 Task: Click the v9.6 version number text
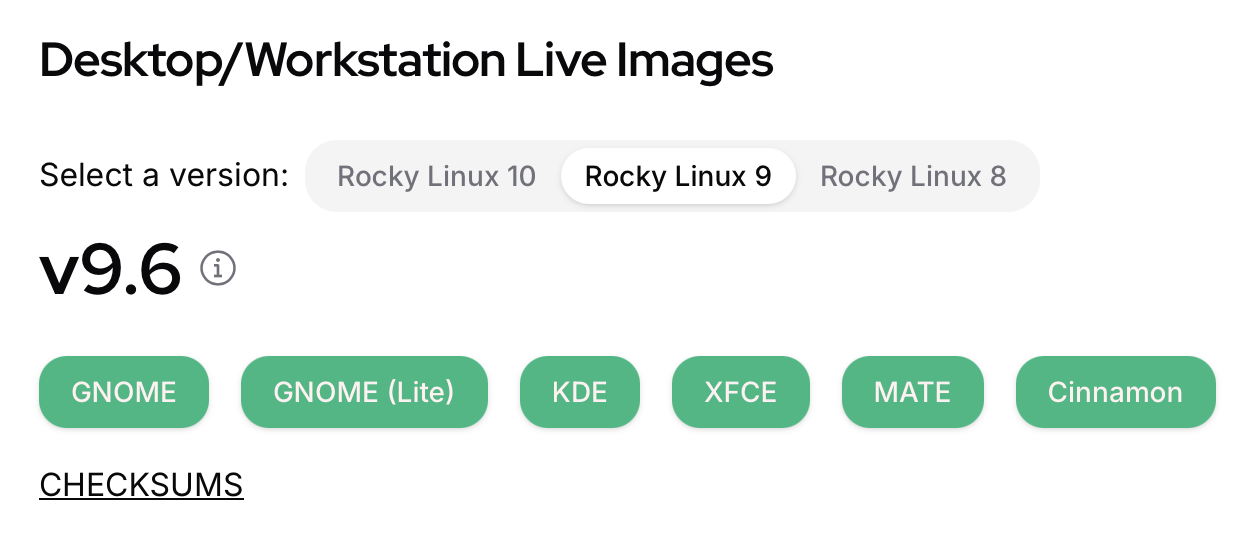(x=110, y=271)
